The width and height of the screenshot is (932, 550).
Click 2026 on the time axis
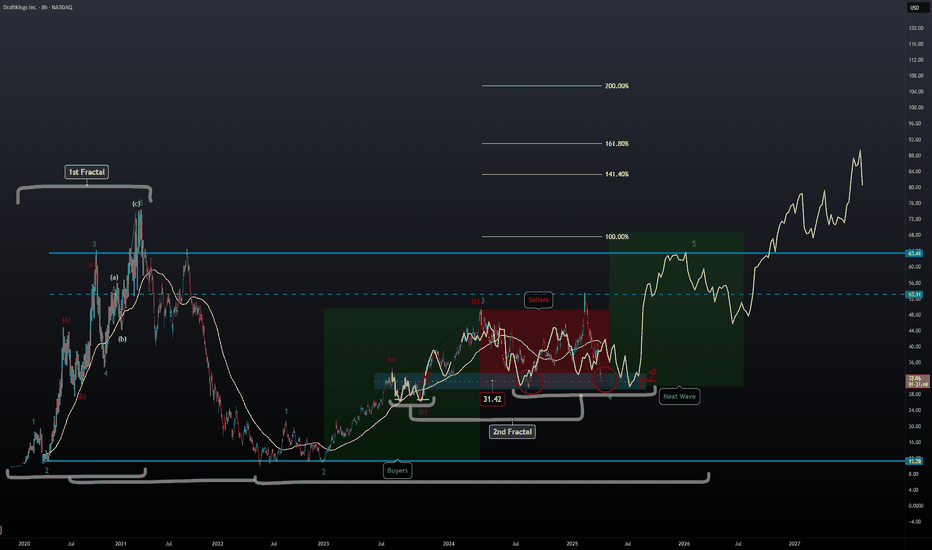click(684, 543)
